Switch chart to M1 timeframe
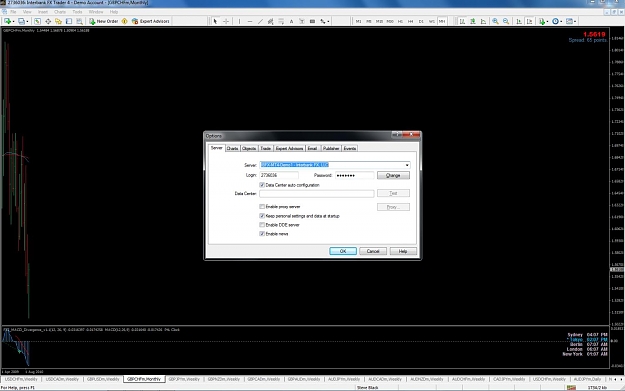 pyautogui.click(x=358, y=21)
